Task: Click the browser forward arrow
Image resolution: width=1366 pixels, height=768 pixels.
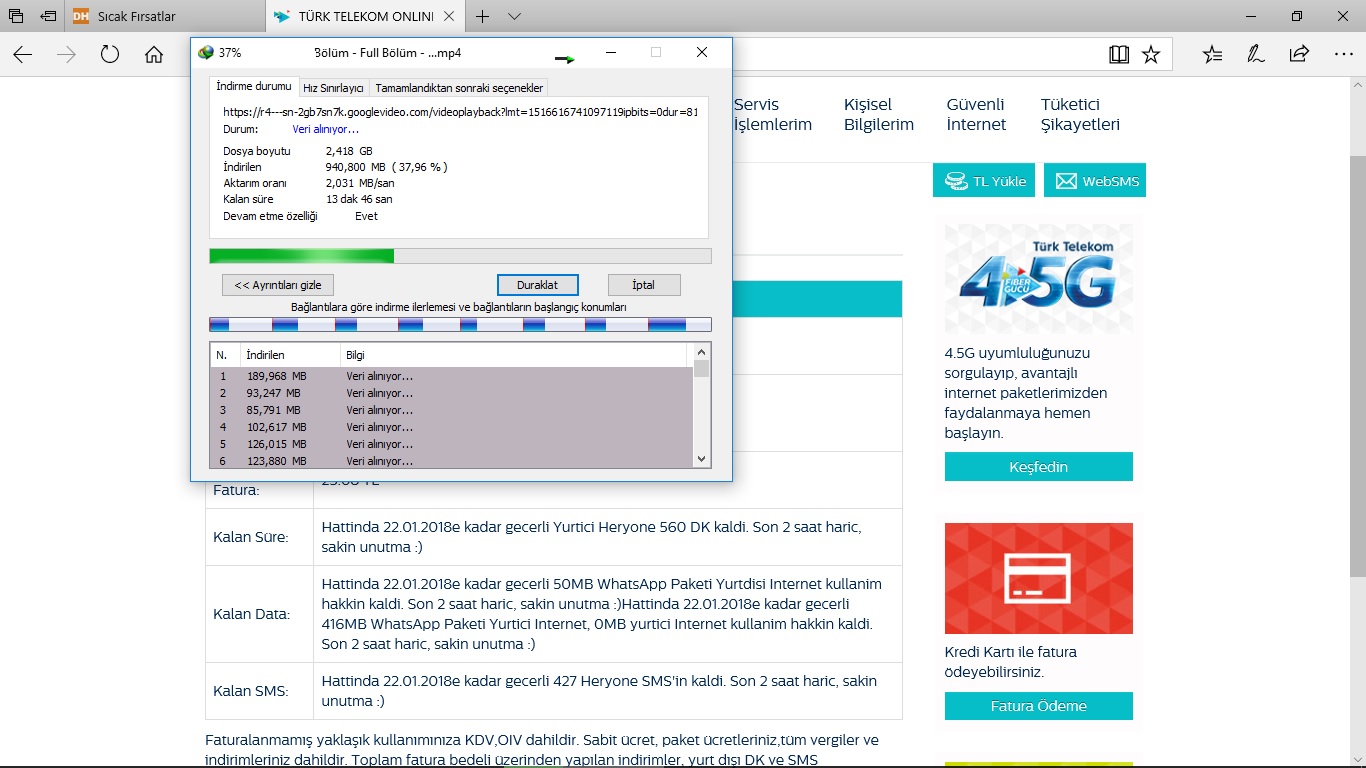Action: [66, 55]
